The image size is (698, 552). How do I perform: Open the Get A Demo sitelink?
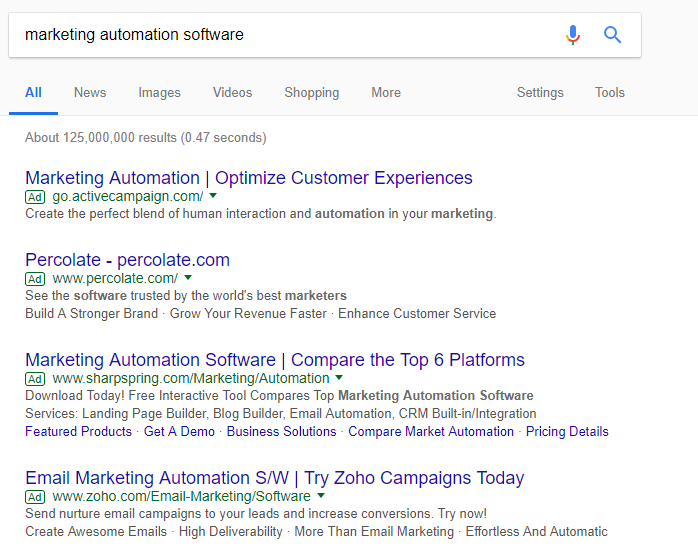(179, 431)
